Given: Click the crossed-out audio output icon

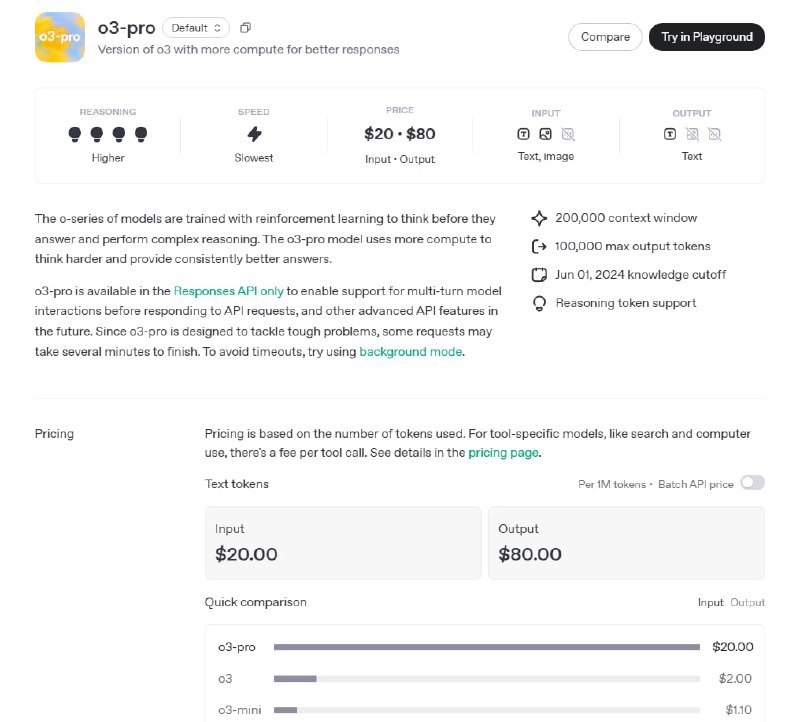Looking at the screenshot, I should (x=713, y=133).
